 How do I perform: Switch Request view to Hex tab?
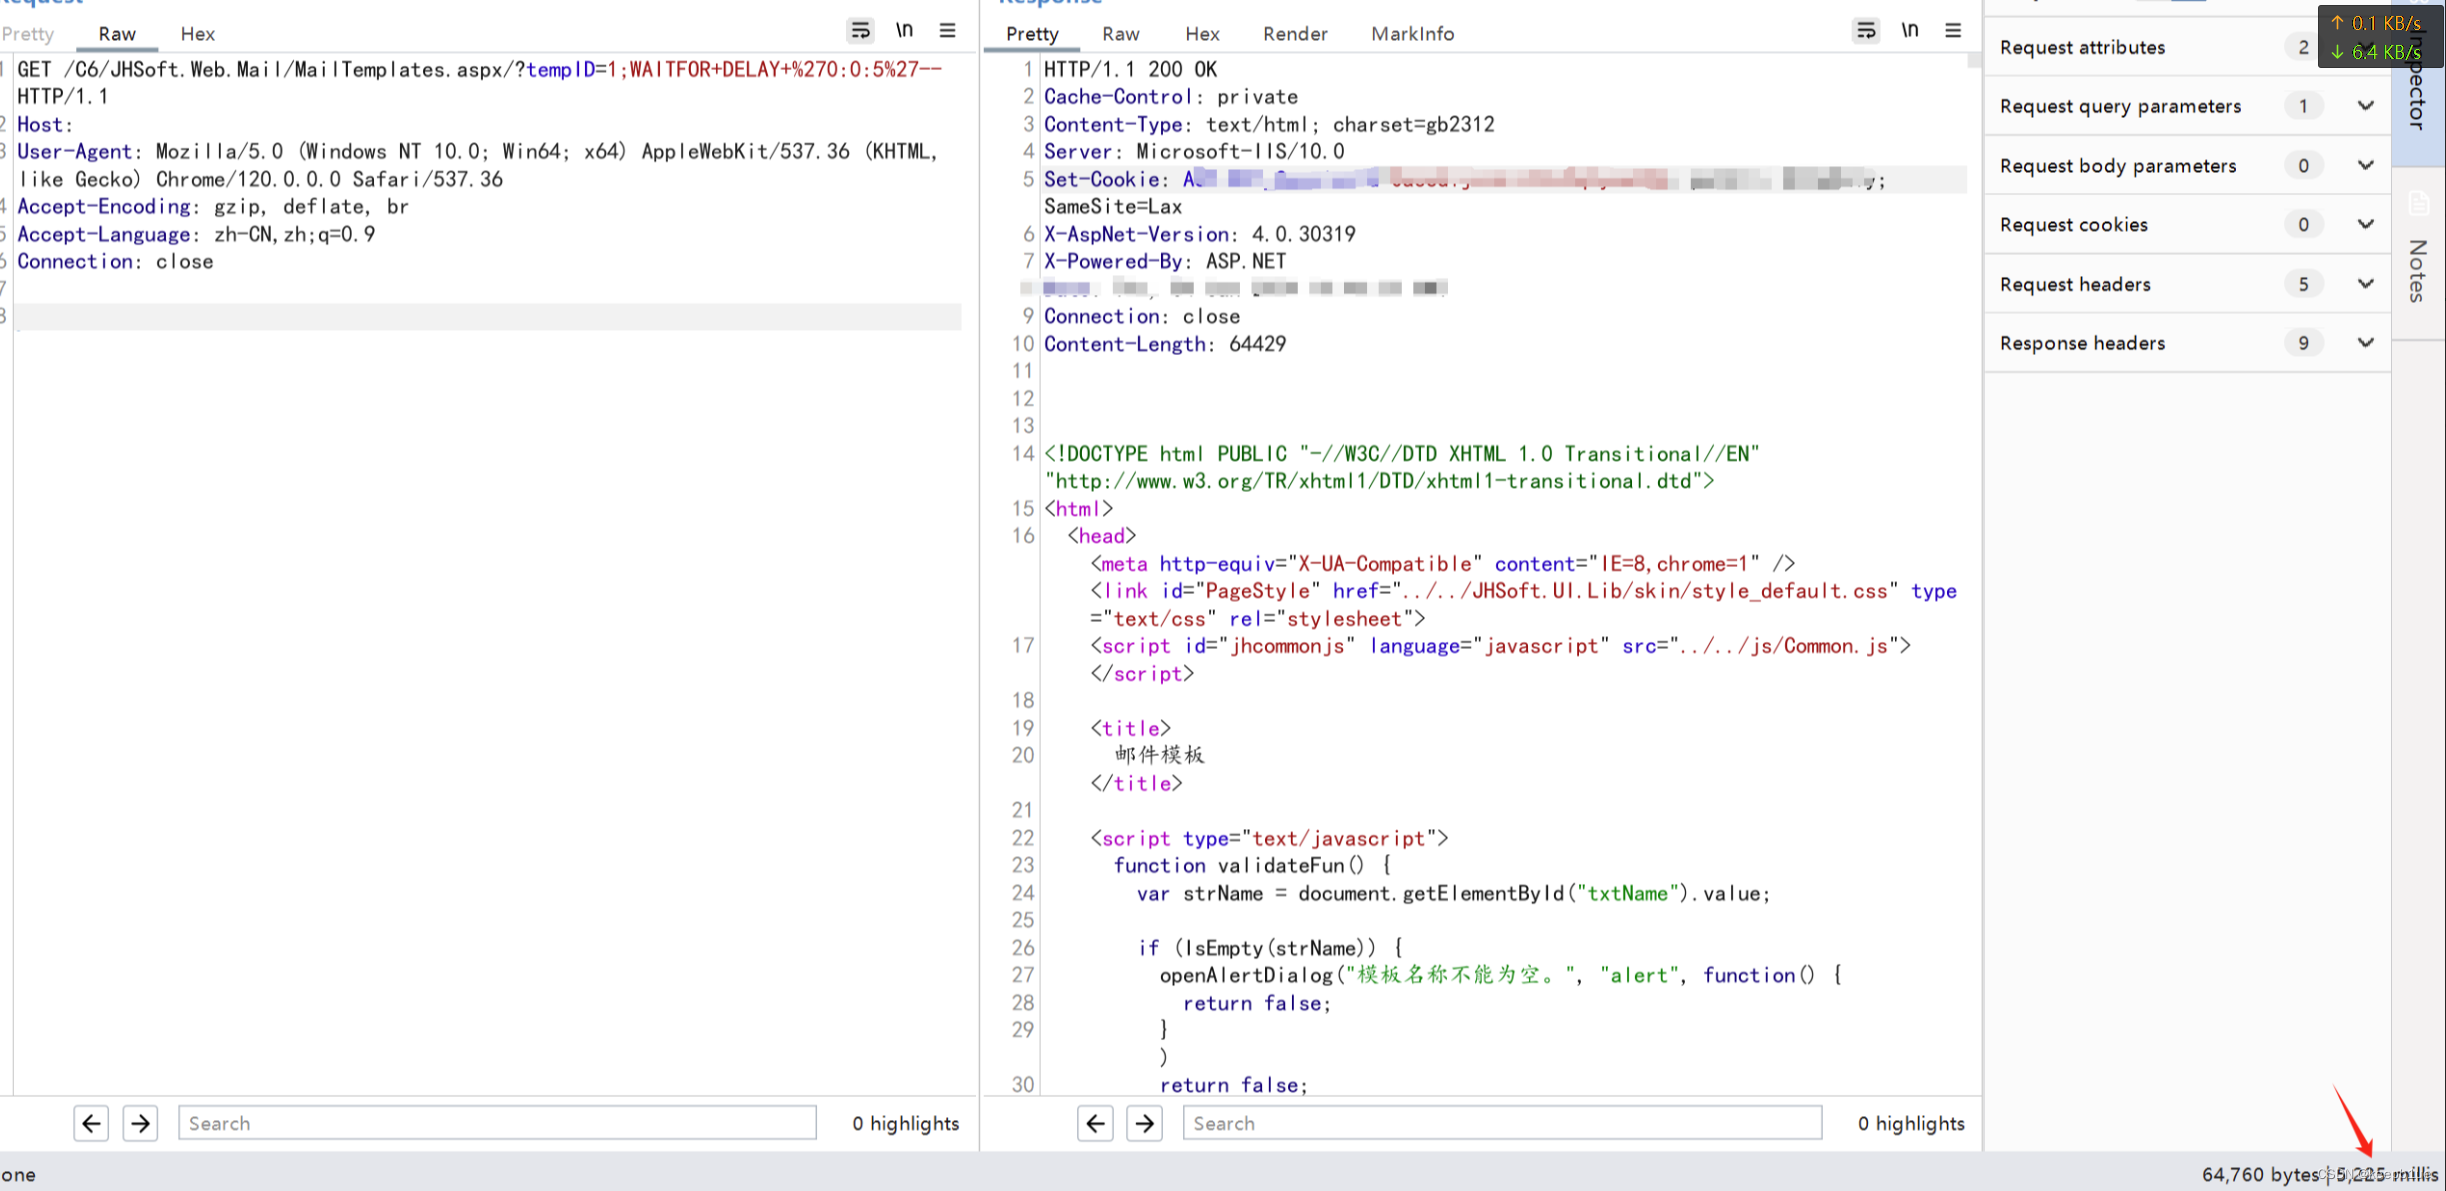pos(198,34)
